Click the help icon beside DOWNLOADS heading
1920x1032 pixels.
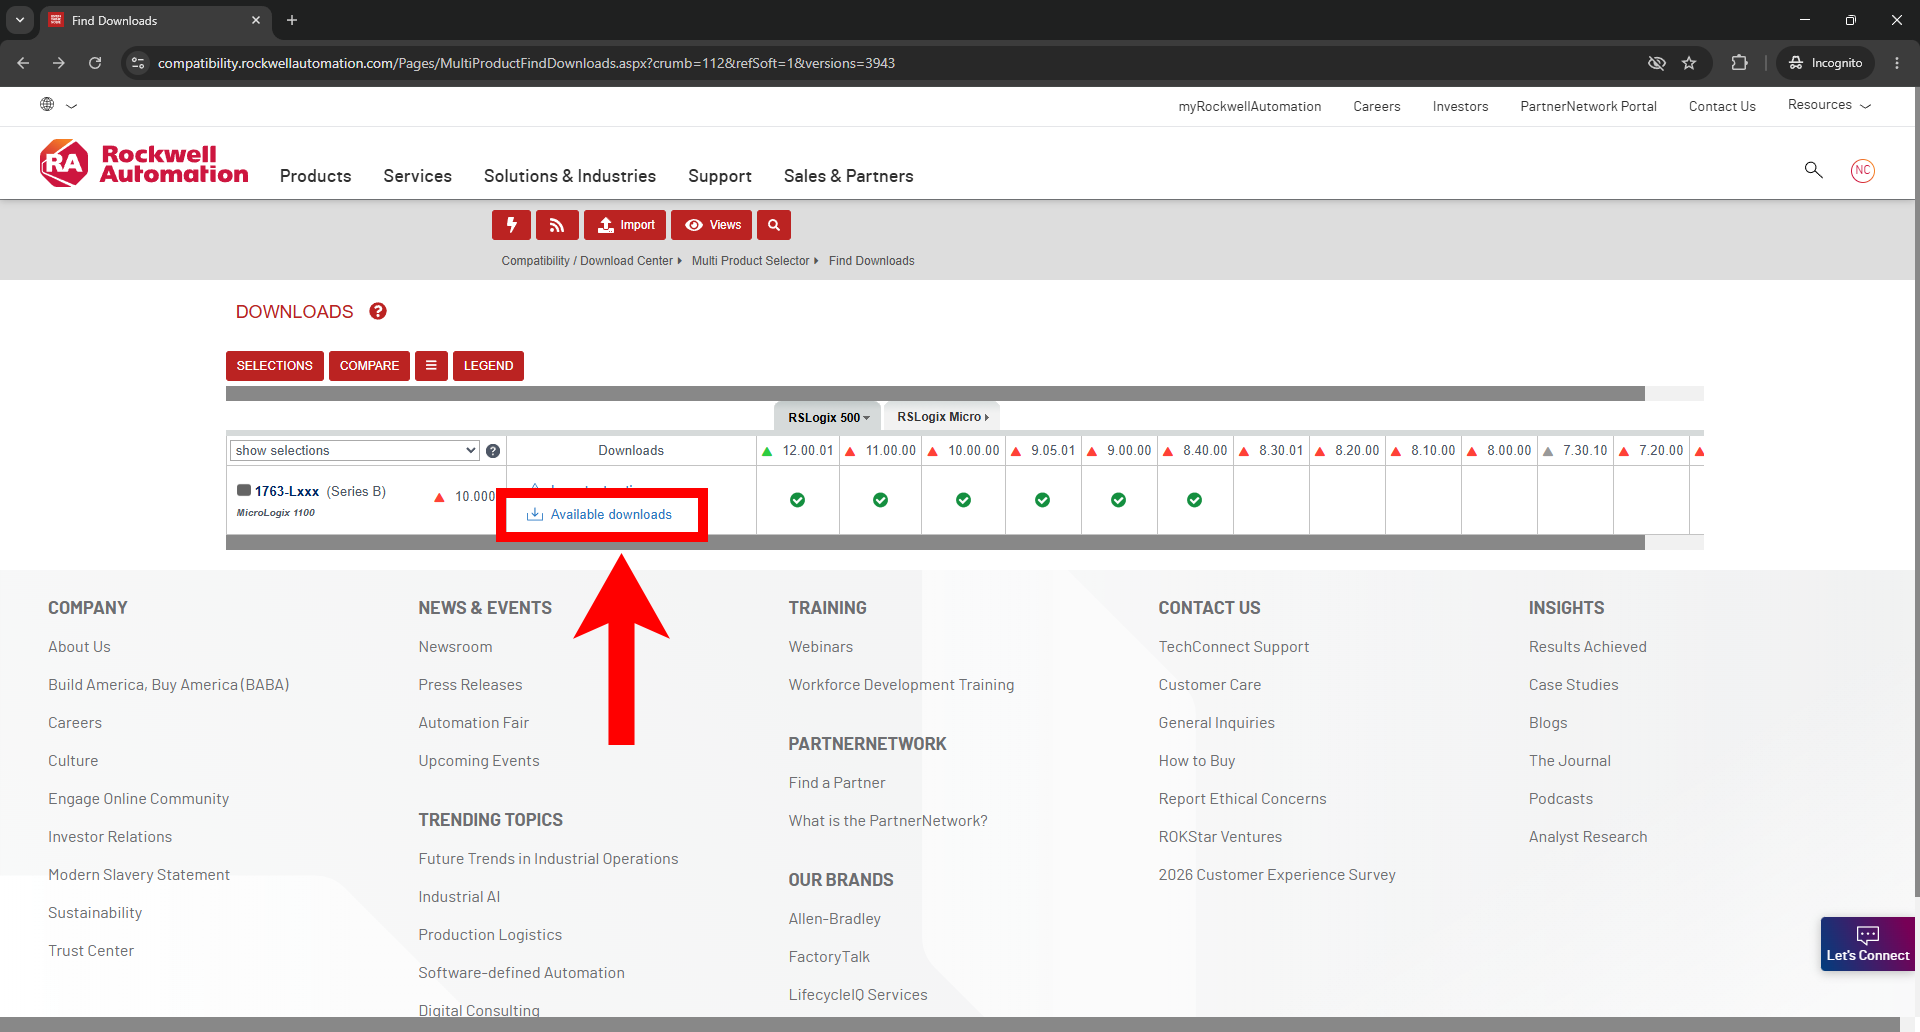378,311
